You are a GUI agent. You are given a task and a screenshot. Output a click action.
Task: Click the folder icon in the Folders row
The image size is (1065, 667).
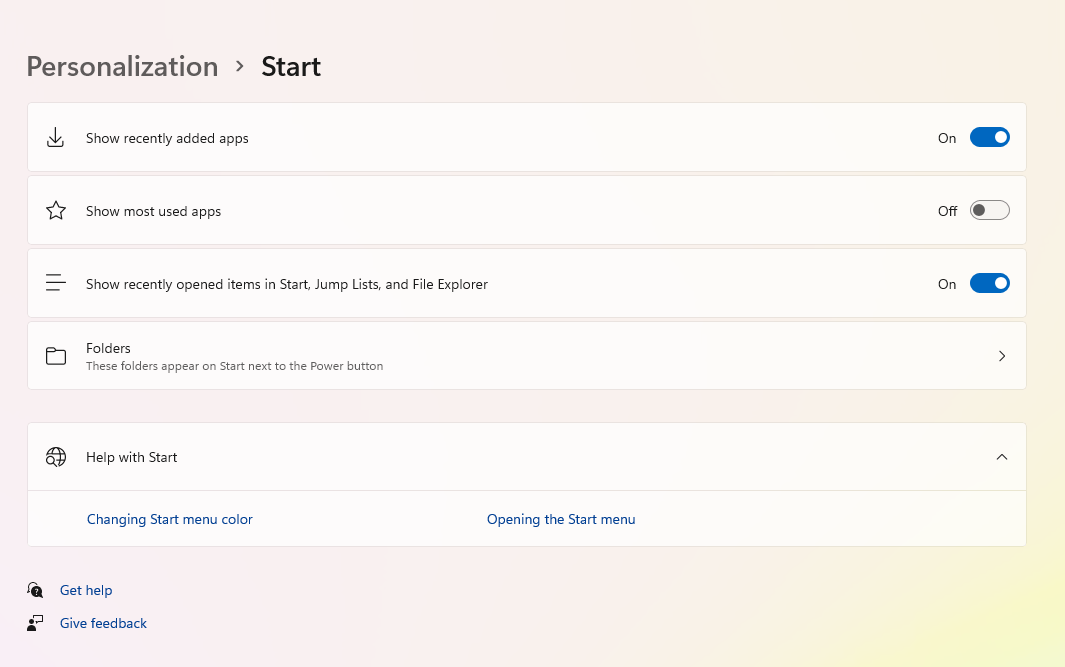[56, 356]
